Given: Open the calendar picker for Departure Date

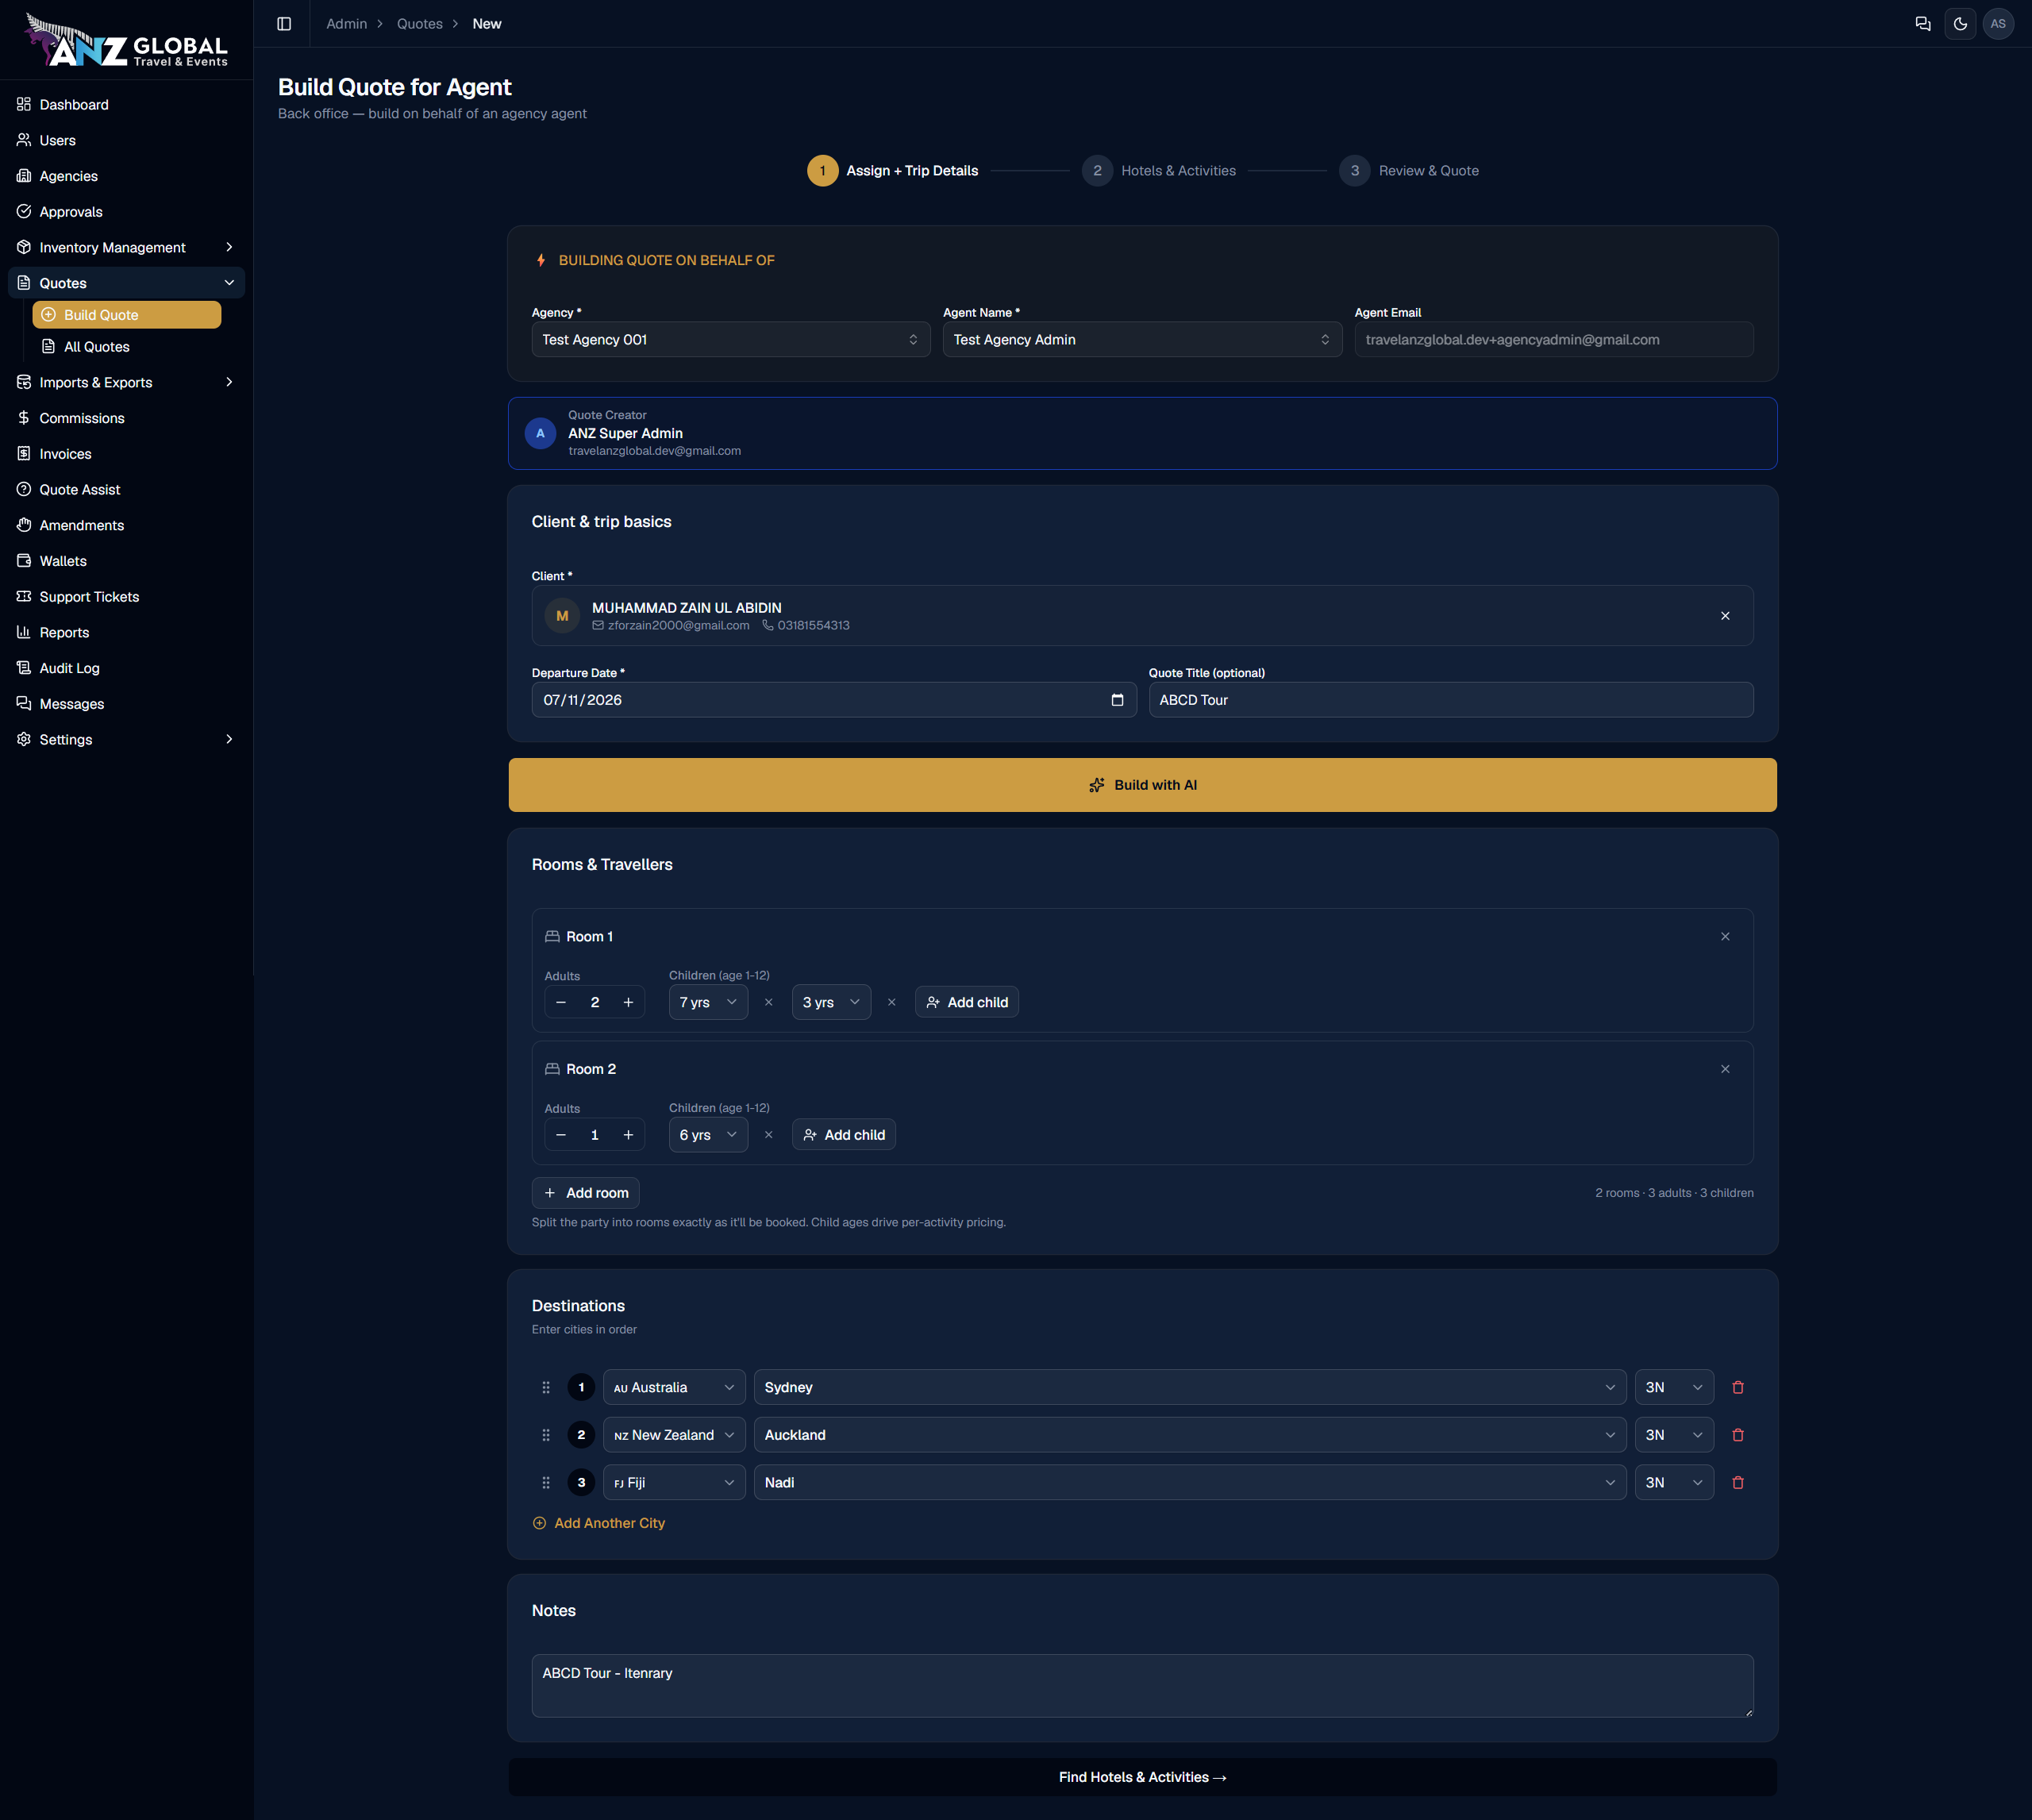Looking at the screenshot, I should (x=1117, y=700).
